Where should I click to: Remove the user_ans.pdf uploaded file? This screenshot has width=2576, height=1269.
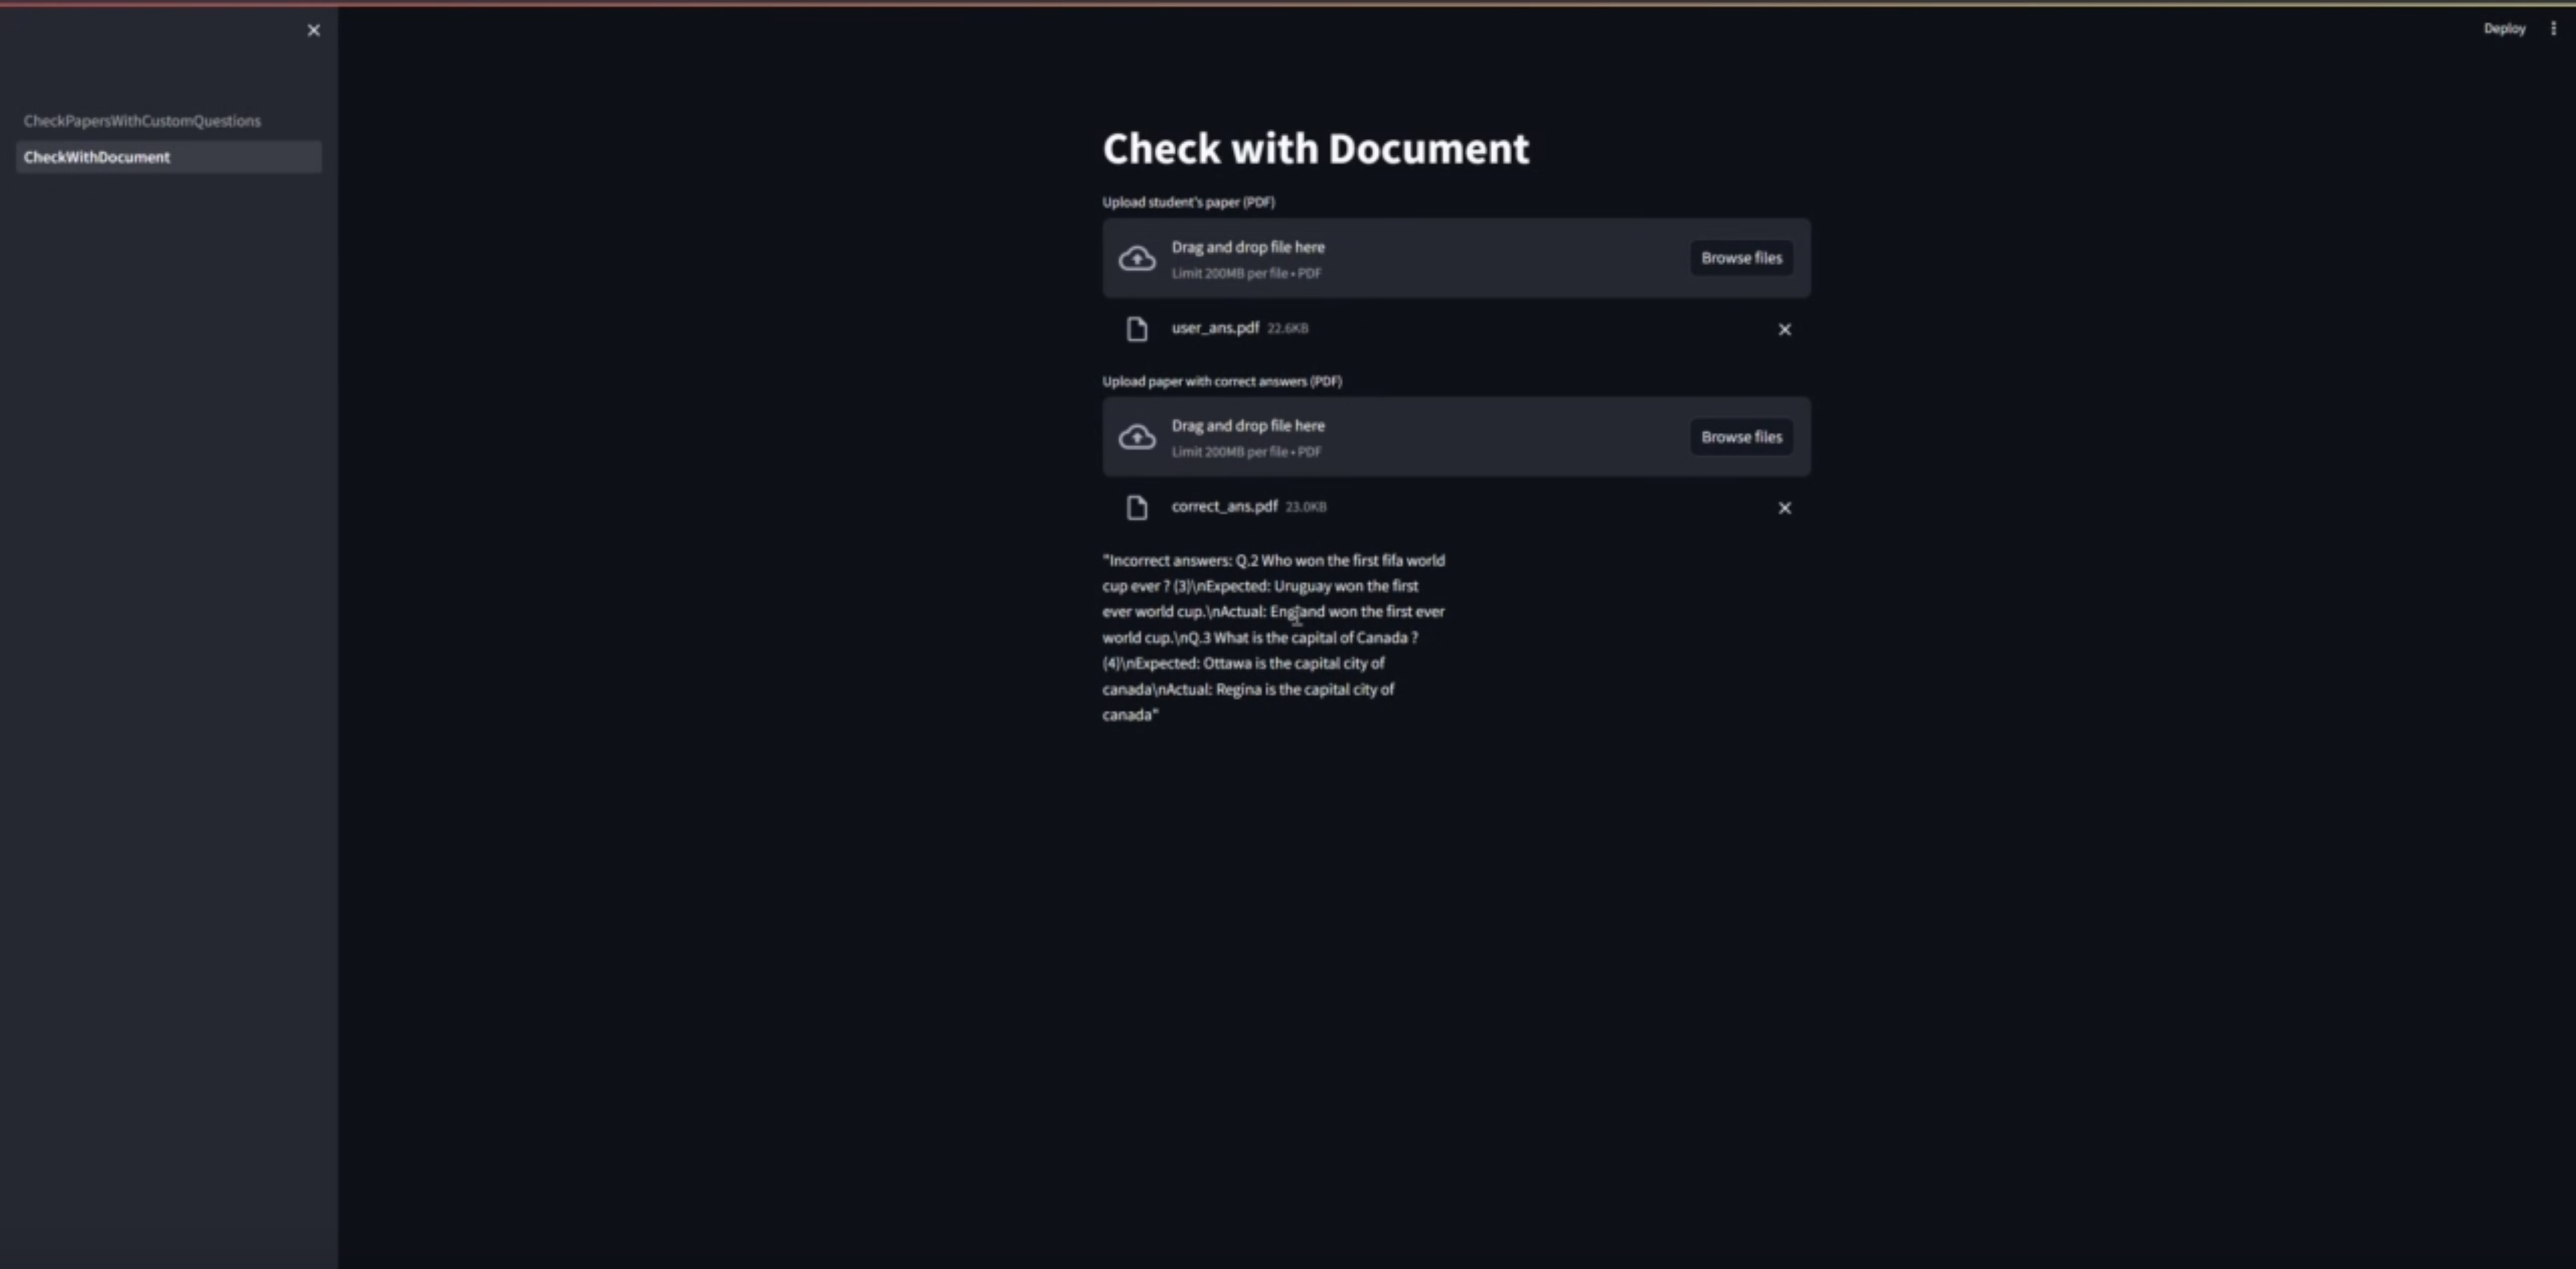(1784, 329)
